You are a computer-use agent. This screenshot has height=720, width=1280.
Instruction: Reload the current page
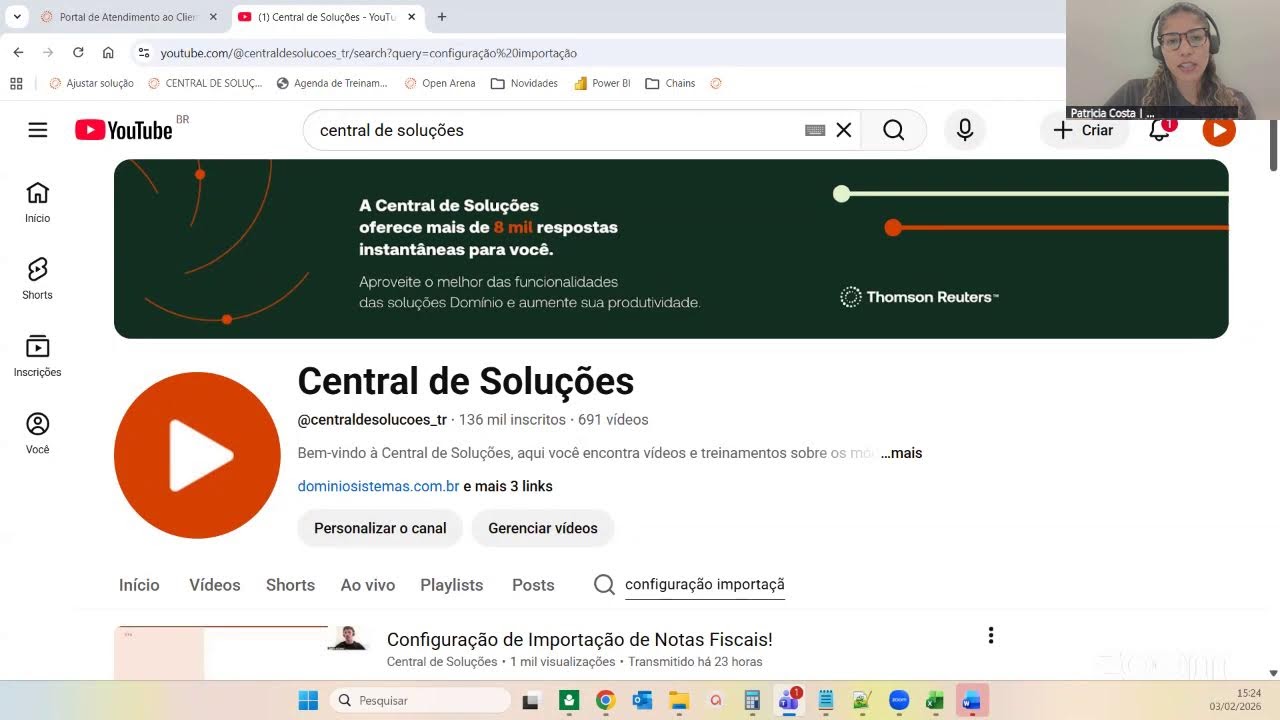point(78,53)
